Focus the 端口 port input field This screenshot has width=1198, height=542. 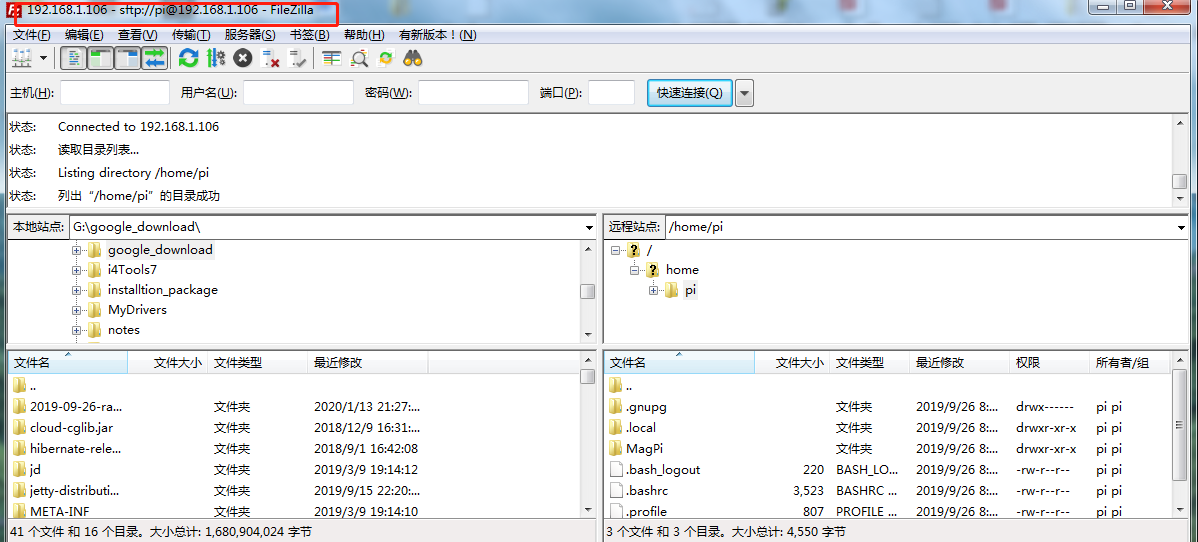(611, 92)
